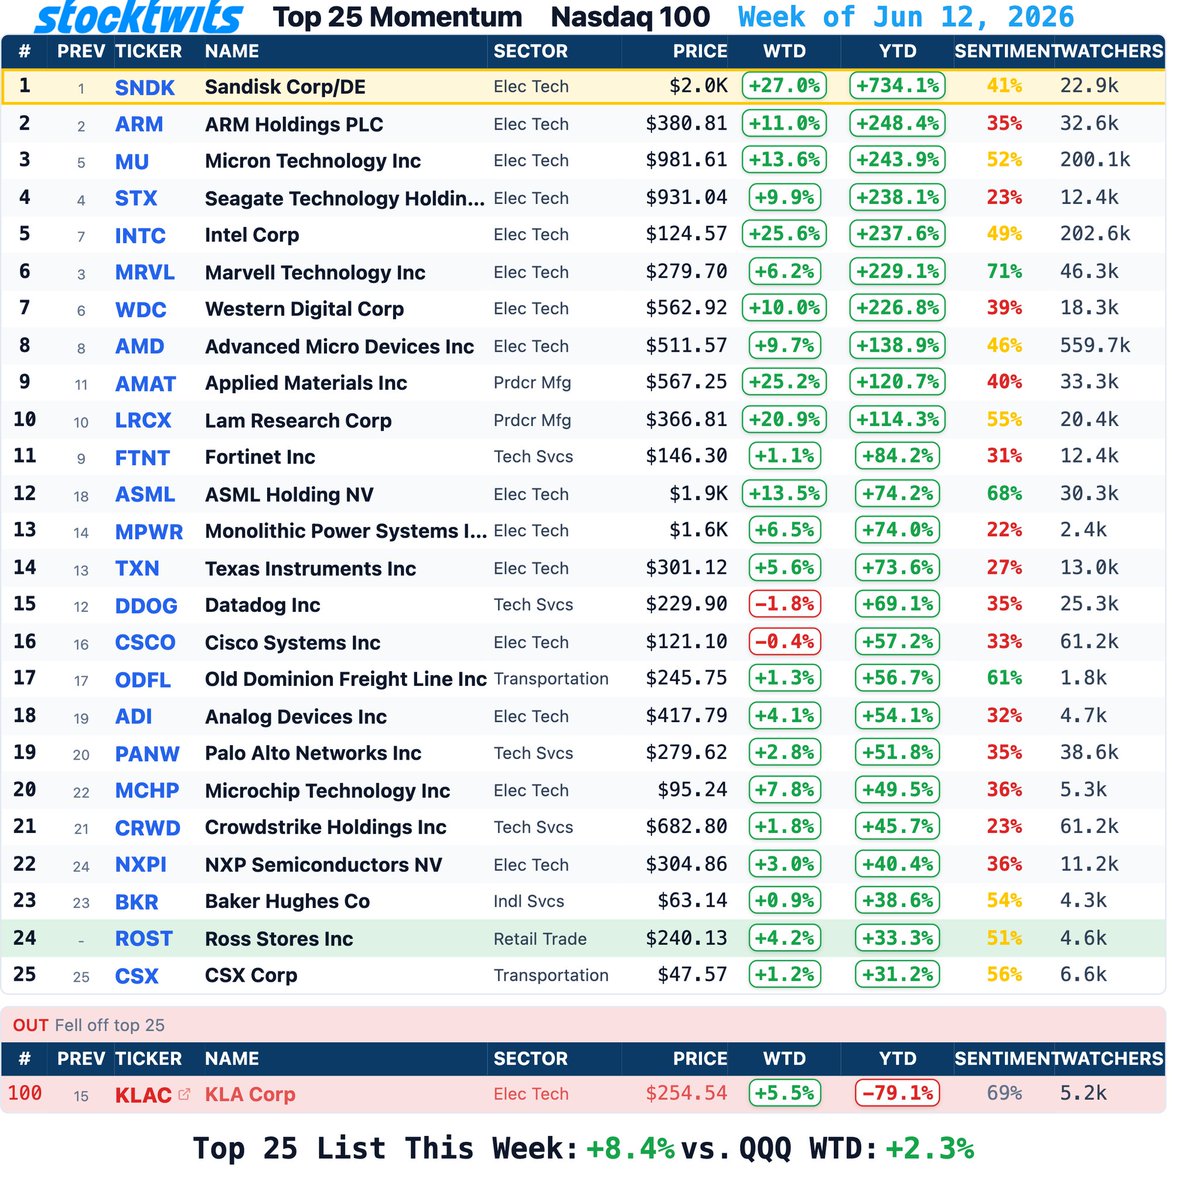Select the FTNT ticker
This screenshot has width=1200, height=1184.
coord(142,458)
